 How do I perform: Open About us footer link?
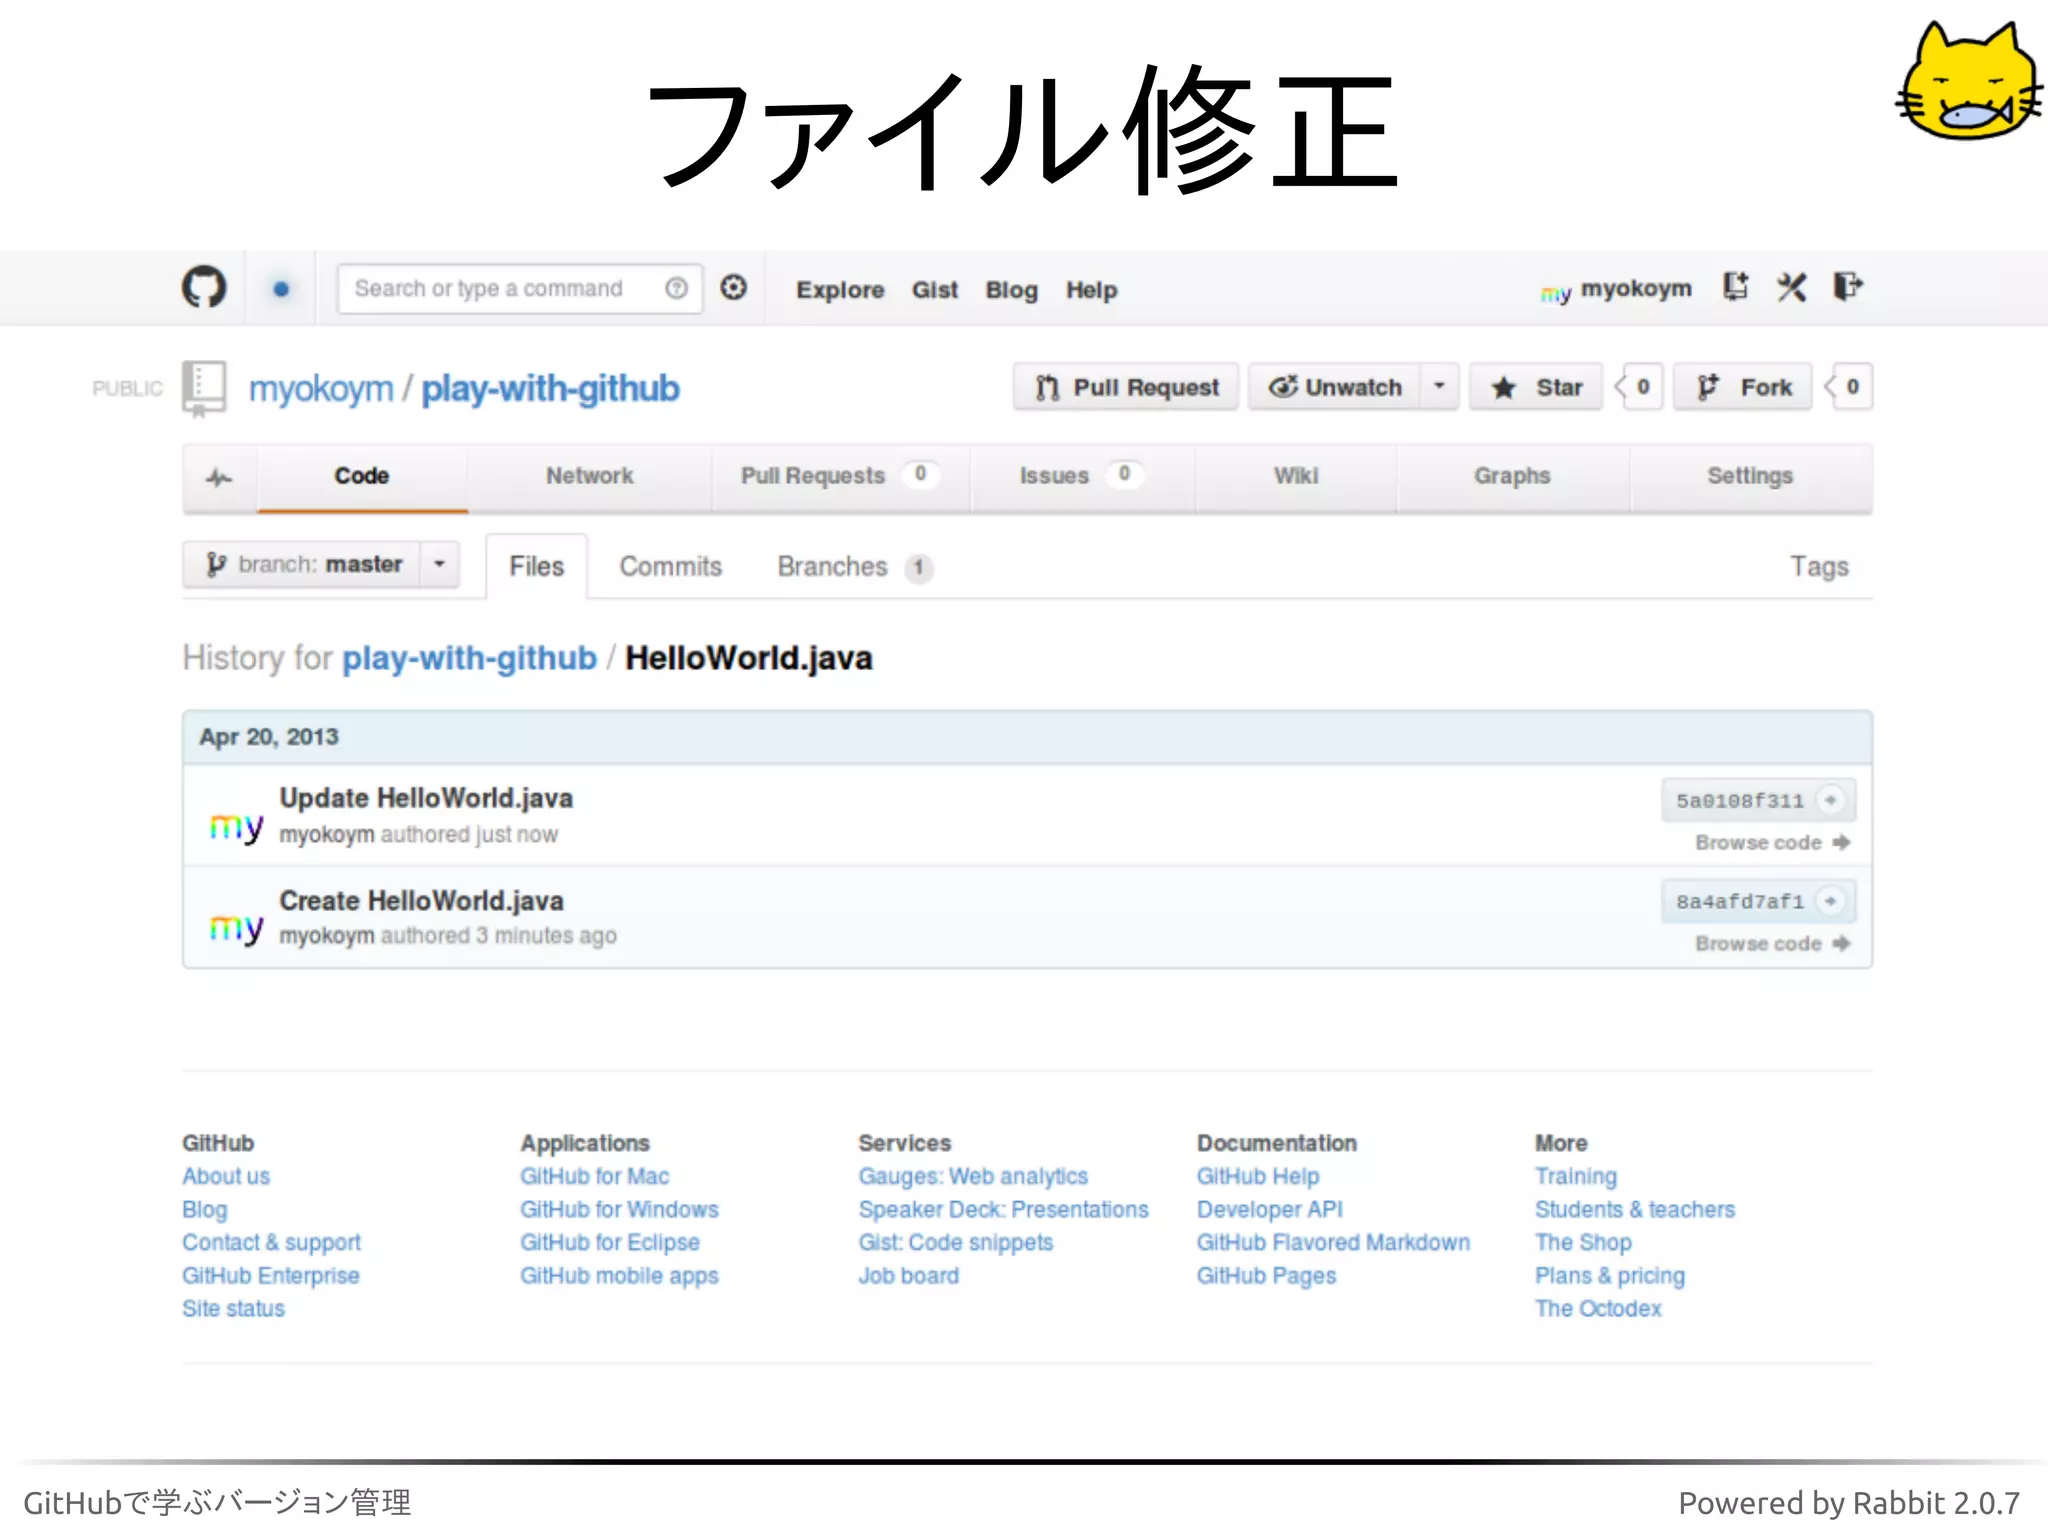(x=226, y=1177)
